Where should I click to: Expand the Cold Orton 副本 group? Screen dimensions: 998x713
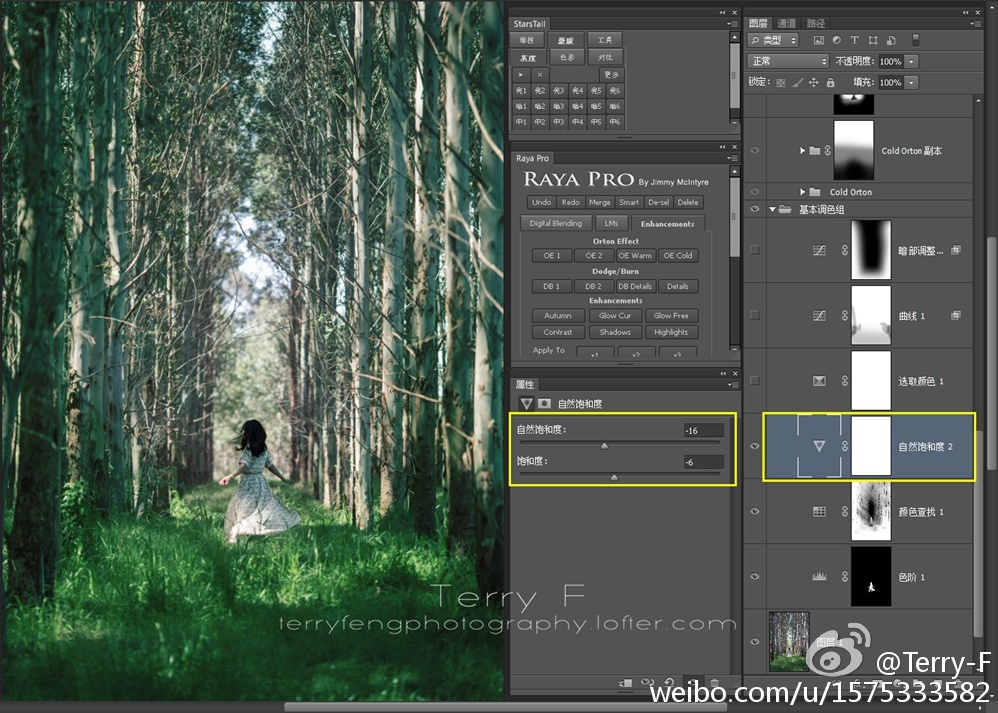point(803,151)
